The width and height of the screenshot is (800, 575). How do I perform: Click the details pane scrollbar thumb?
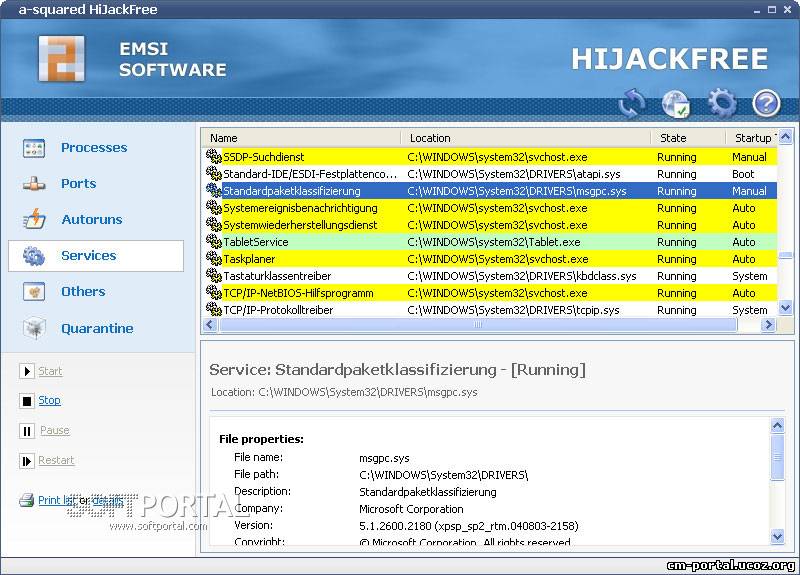coord(777,457)
